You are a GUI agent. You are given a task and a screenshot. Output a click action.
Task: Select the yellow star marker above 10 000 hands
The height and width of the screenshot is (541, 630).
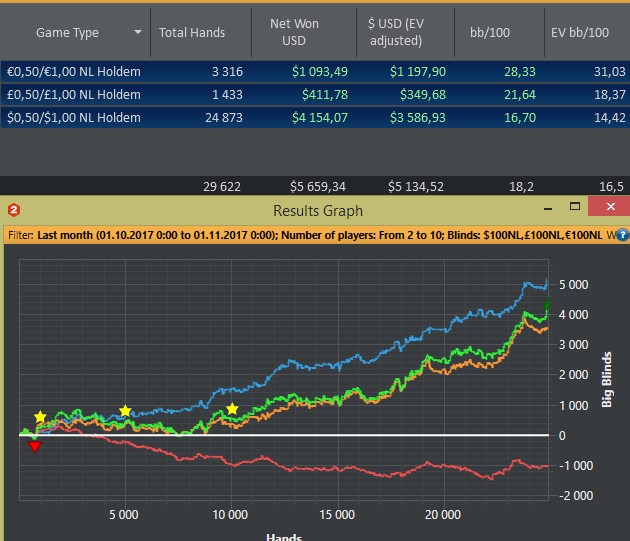[x=232, y=409]
